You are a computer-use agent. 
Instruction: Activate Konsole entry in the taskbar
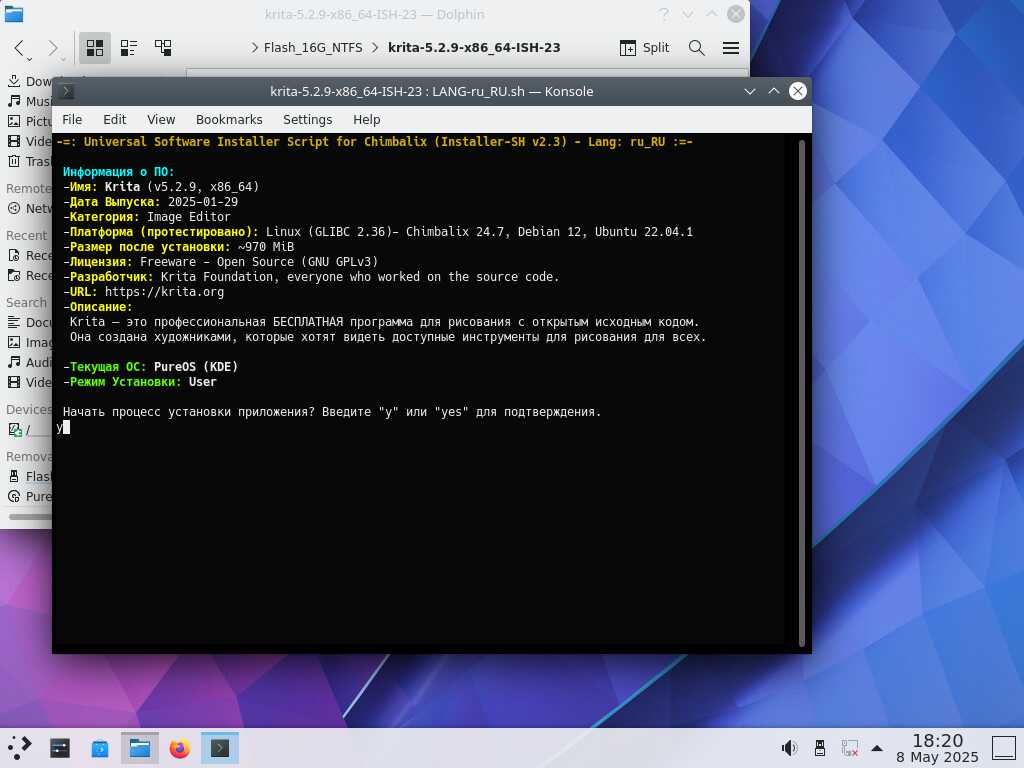[219, 748]
